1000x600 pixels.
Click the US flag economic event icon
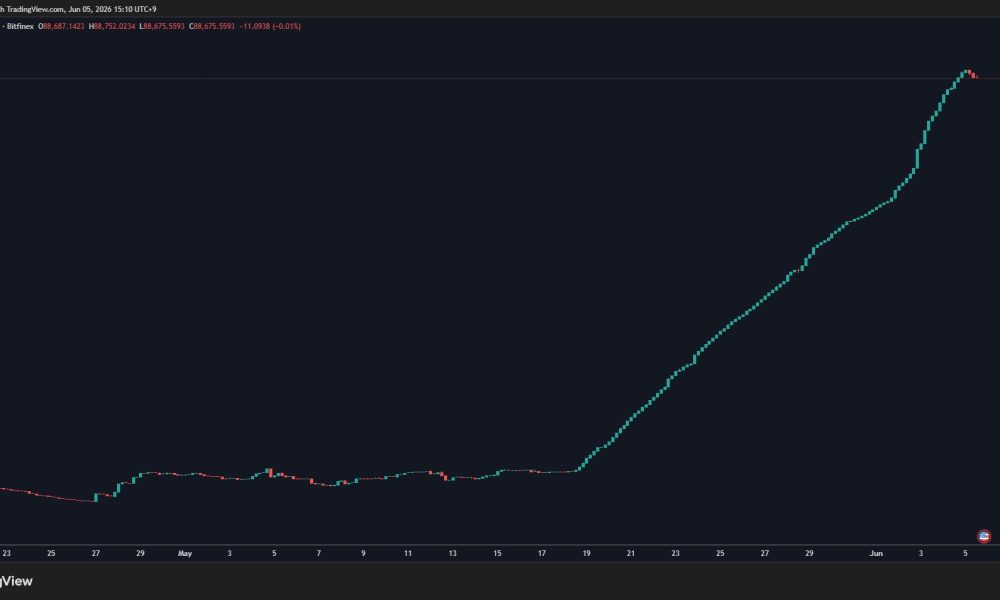point(983,536)
